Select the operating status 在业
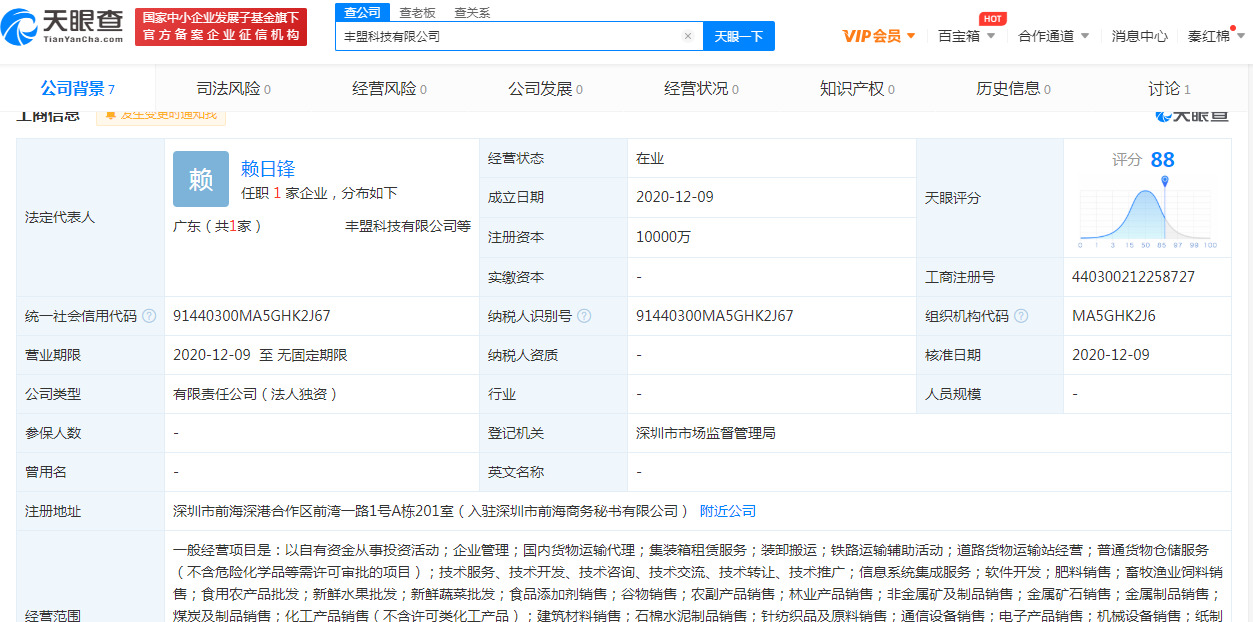 coord(650,158)
